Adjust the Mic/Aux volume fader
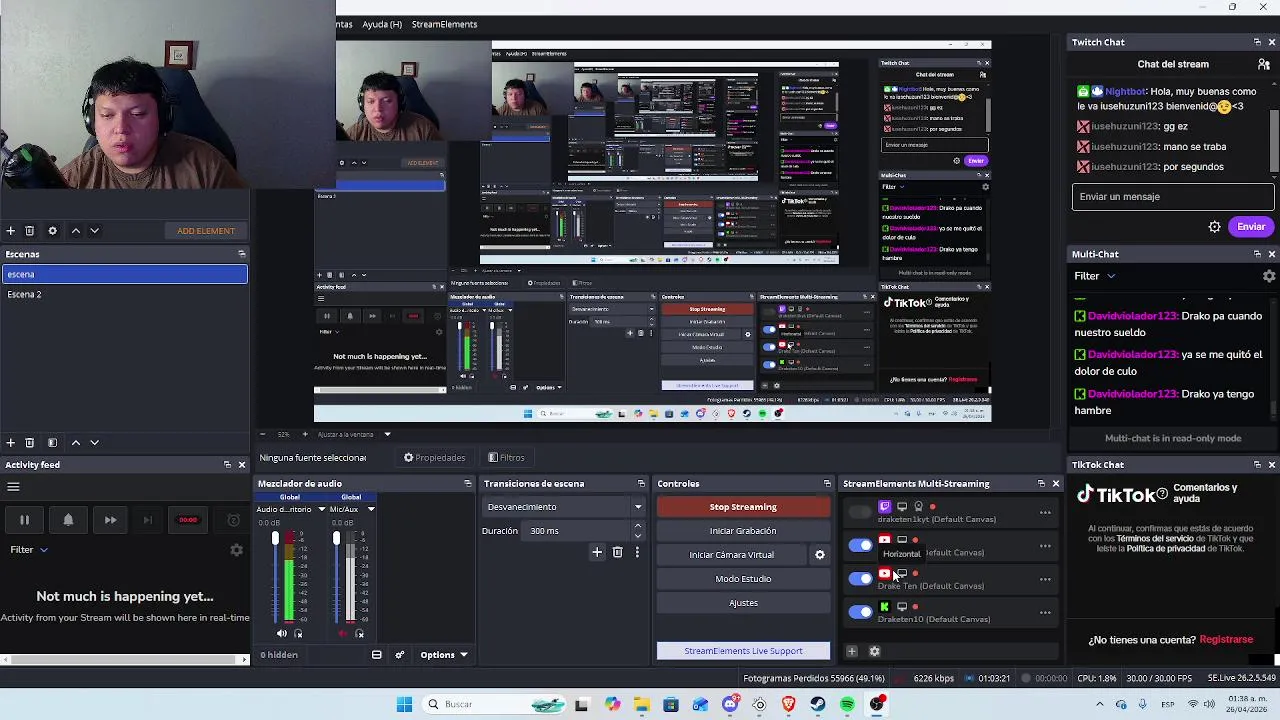Screen dimensions: 1280x720 pos(336,539)
